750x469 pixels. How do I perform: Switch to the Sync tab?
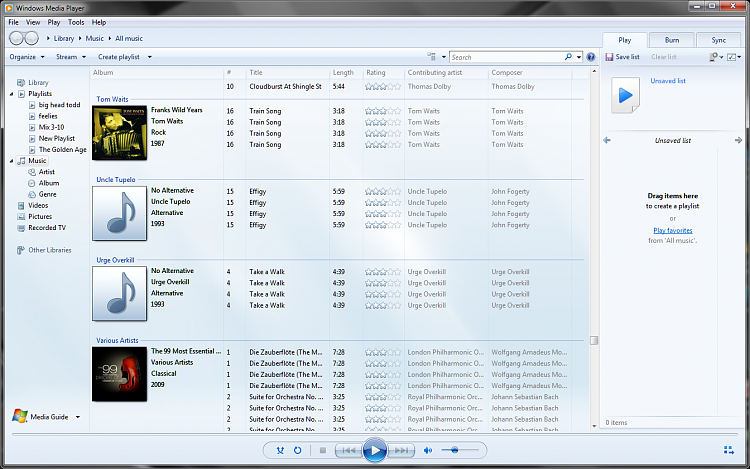click(718, 40)
